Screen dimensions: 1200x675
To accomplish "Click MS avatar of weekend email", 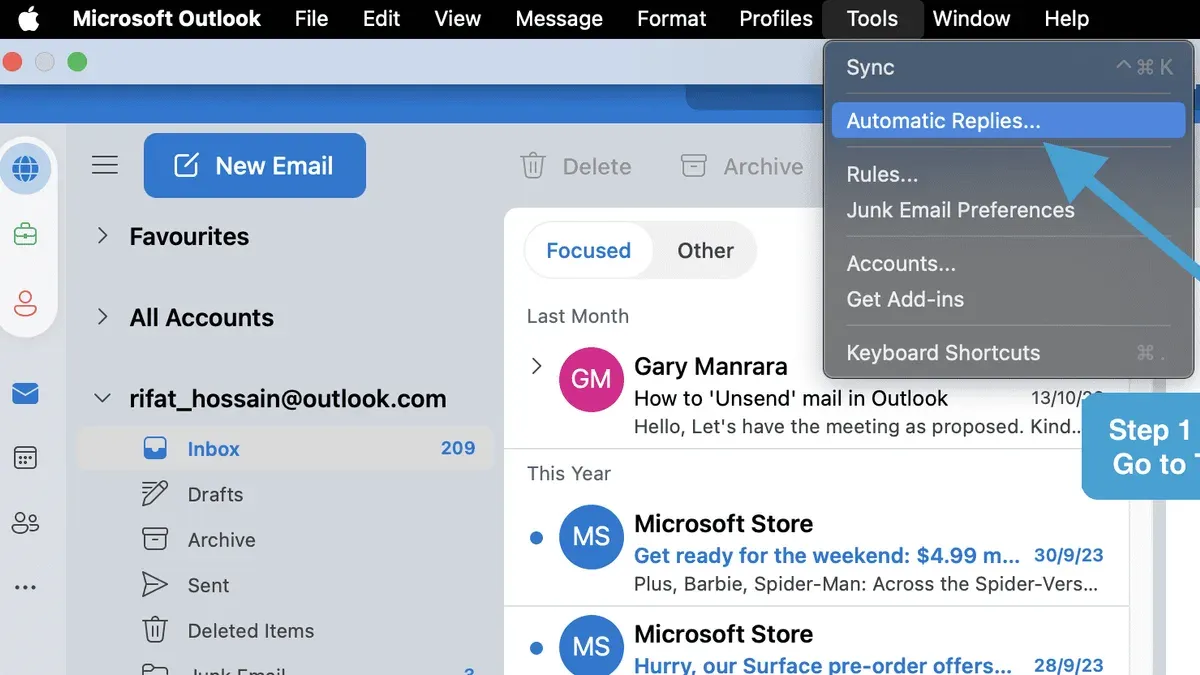I will tap(590, 537).
